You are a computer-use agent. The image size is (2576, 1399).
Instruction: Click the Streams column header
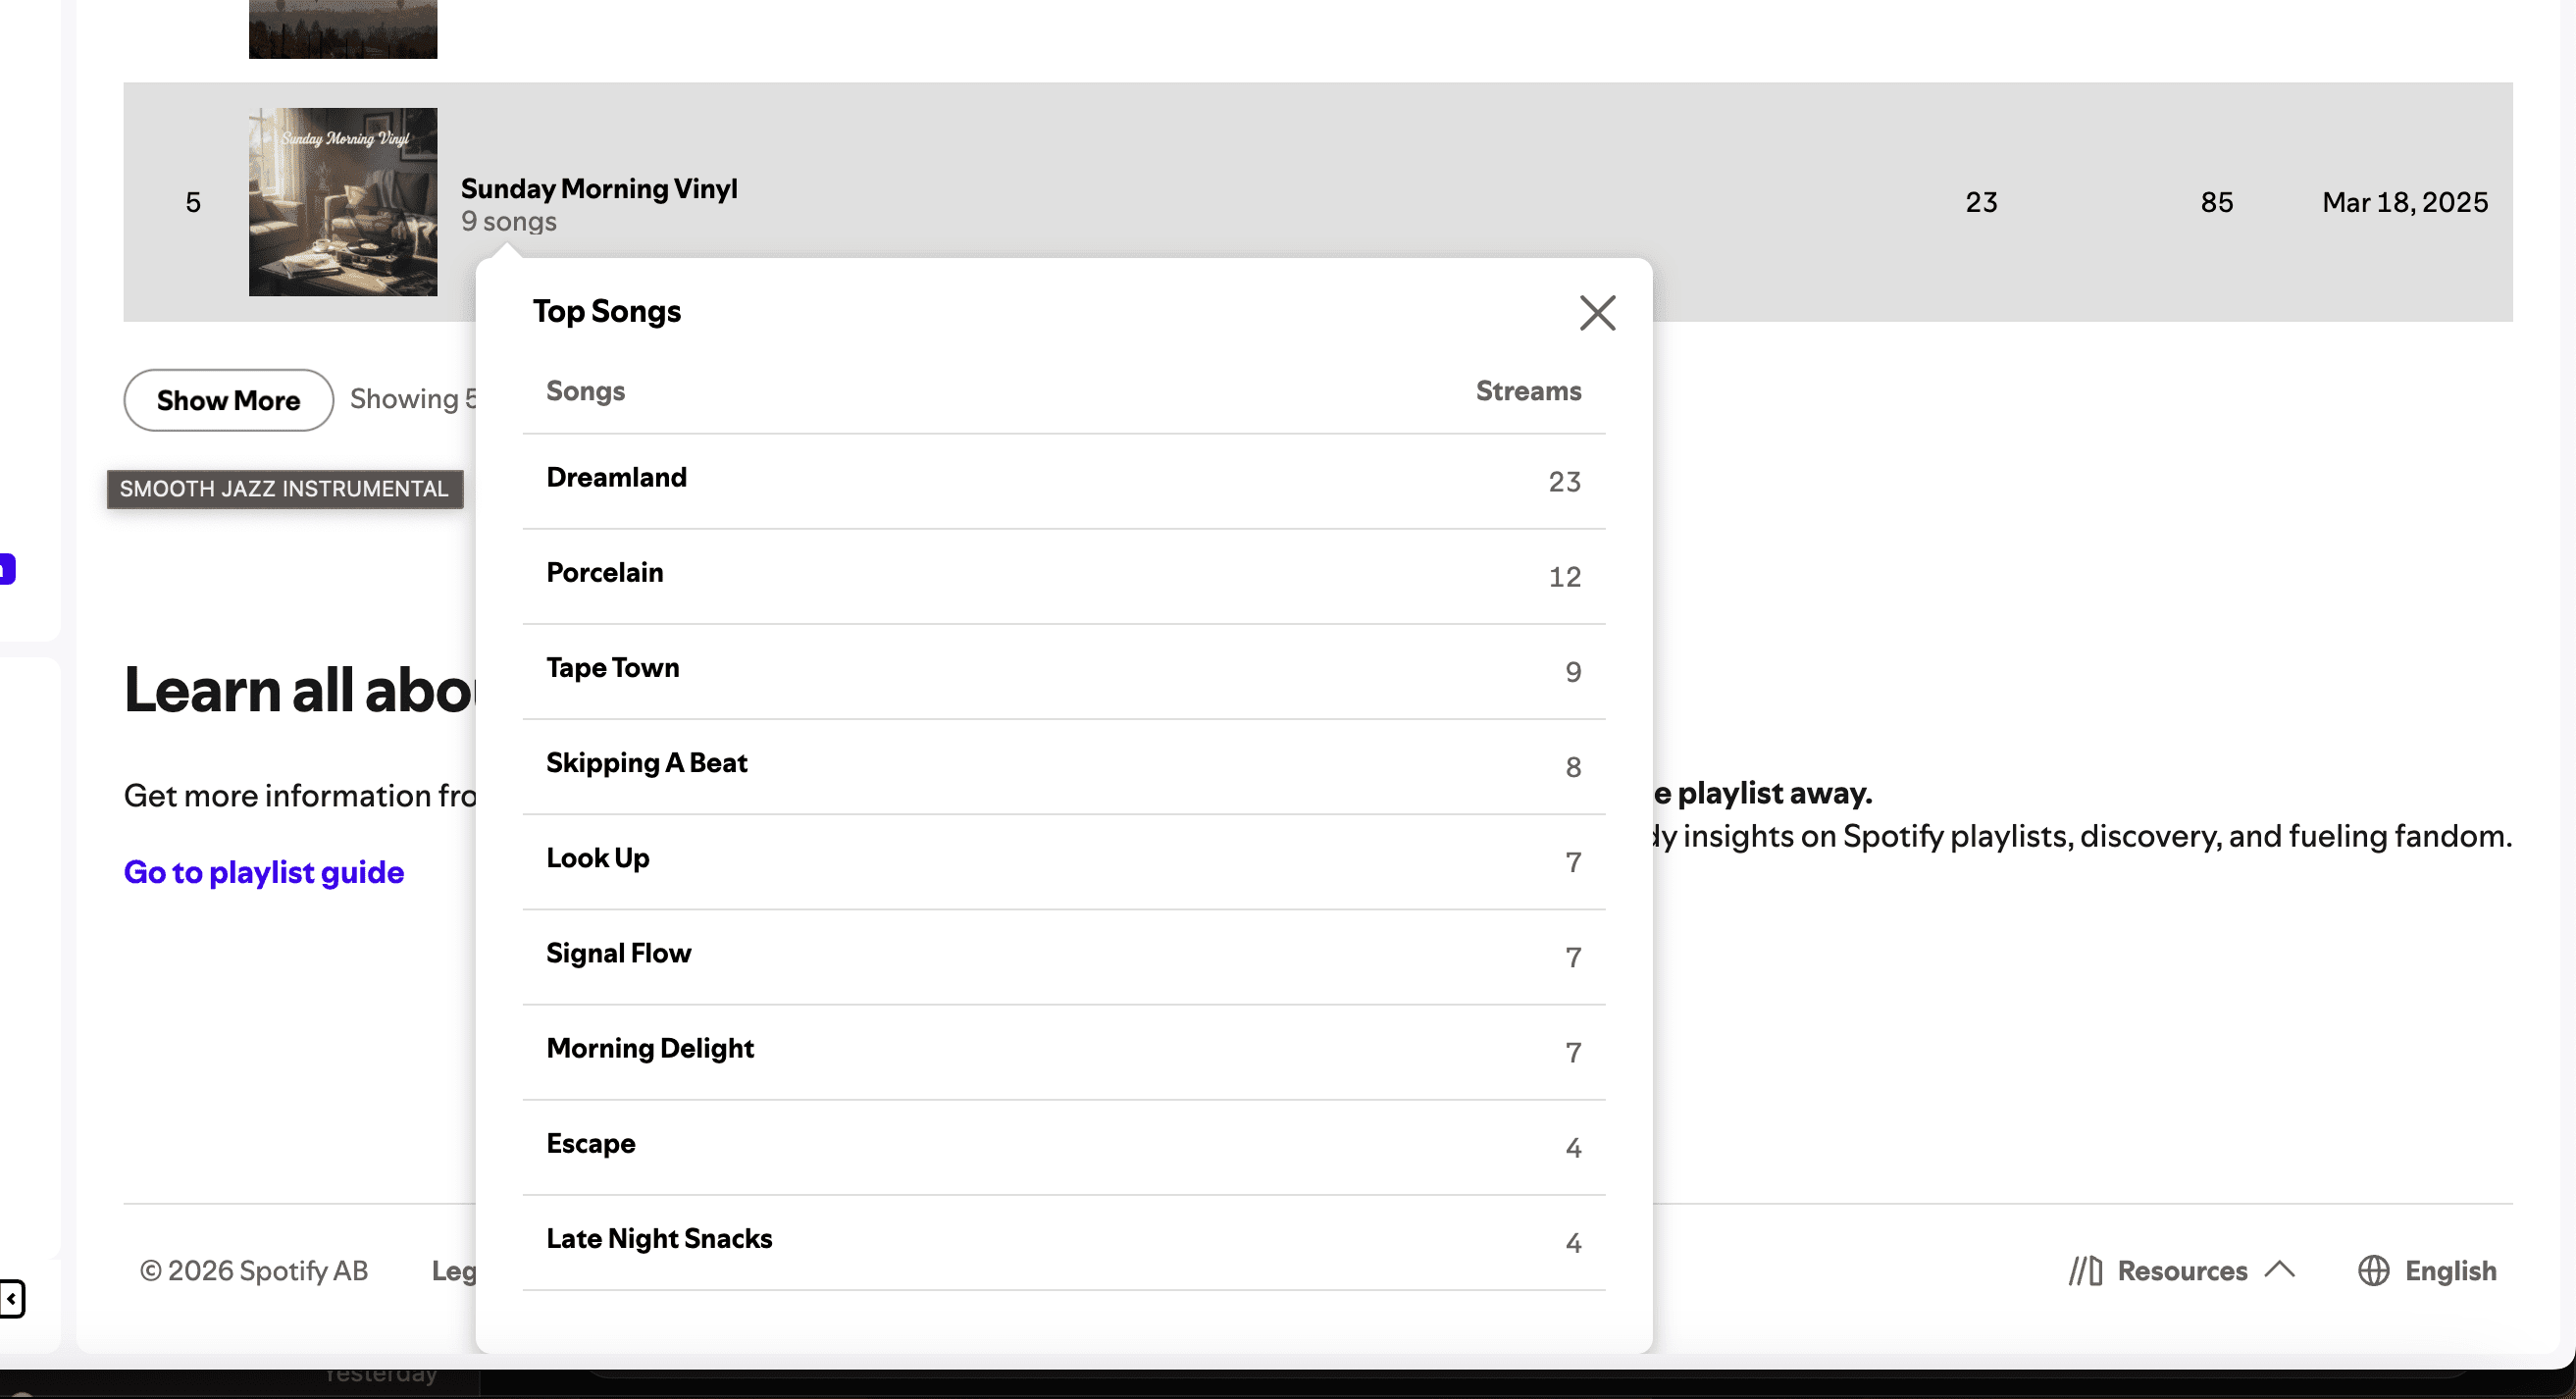(1527, 391)
